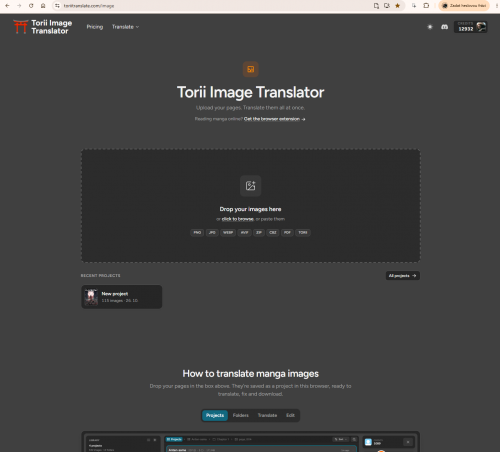Reload the page

[x=31, y=6]
